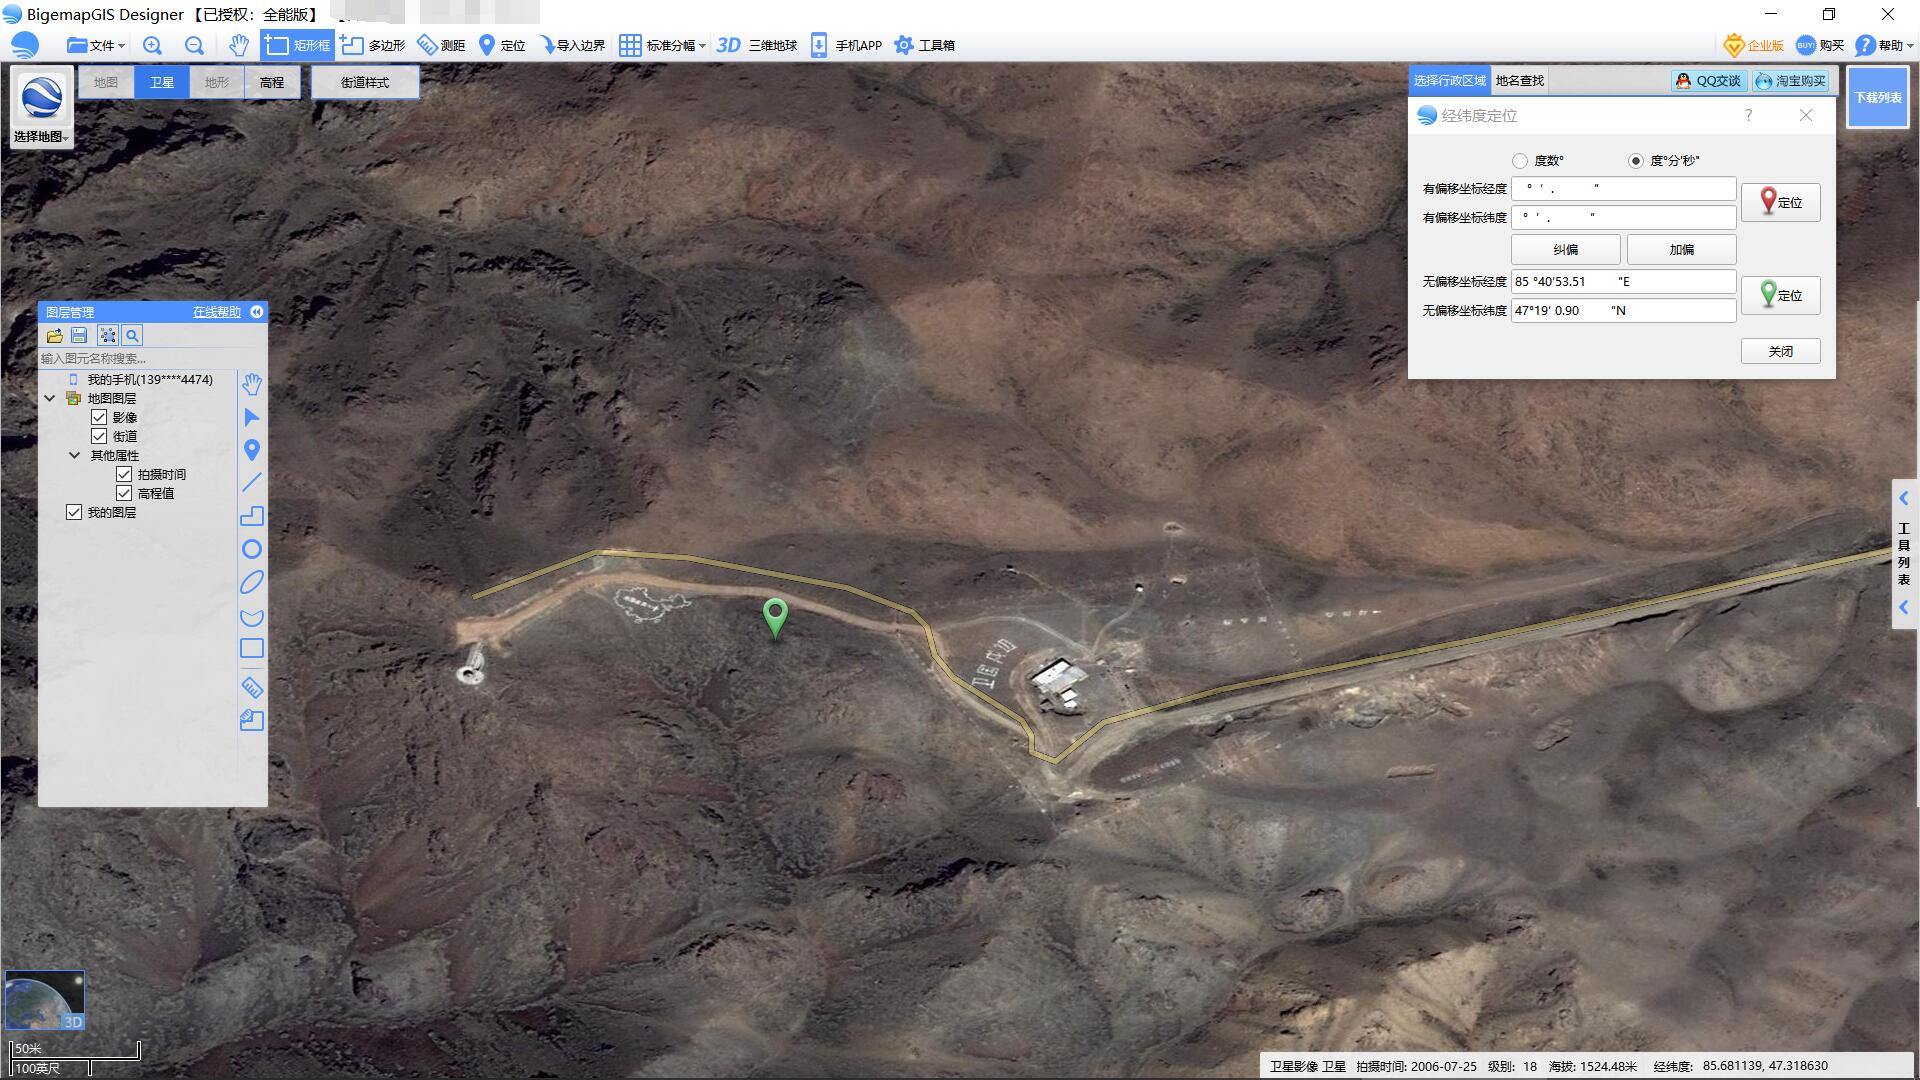1920x1080 pixels.
Task: Select the rectangle drawing tool in side strip
Action: 252,648
